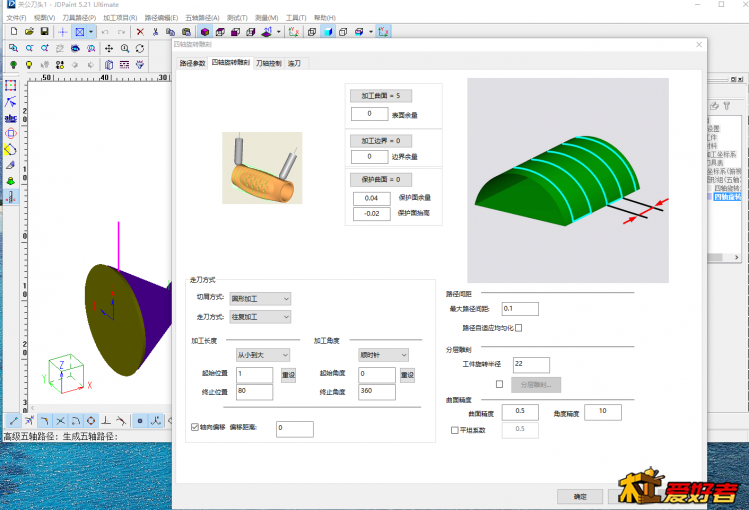Open the 帮助(H) menu
The image size is (749, 510).
pos(325,18)
